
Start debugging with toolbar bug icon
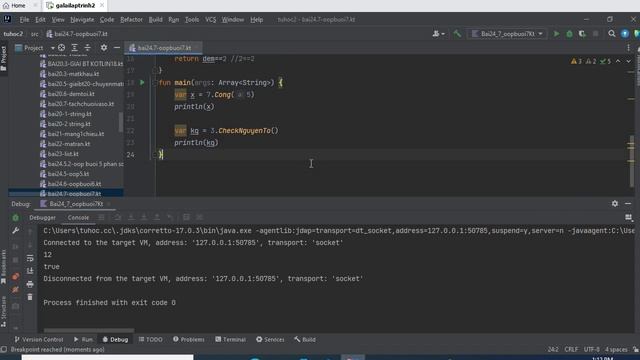tap(569, 34)
